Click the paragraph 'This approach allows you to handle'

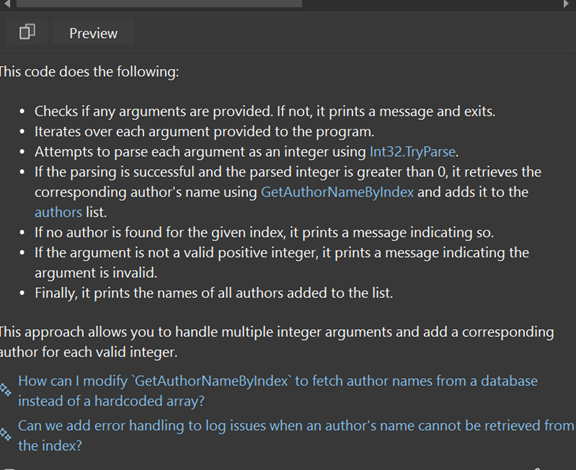277,342
